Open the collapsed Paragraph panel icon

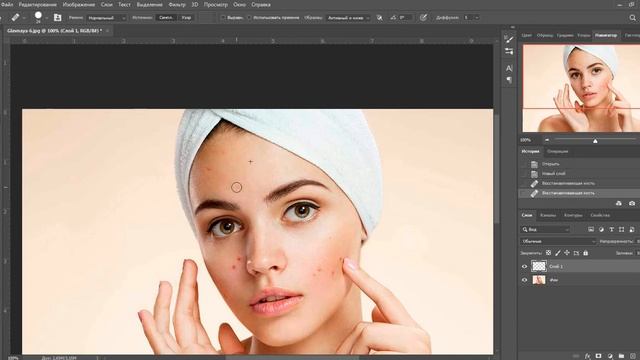click(509, 80)
